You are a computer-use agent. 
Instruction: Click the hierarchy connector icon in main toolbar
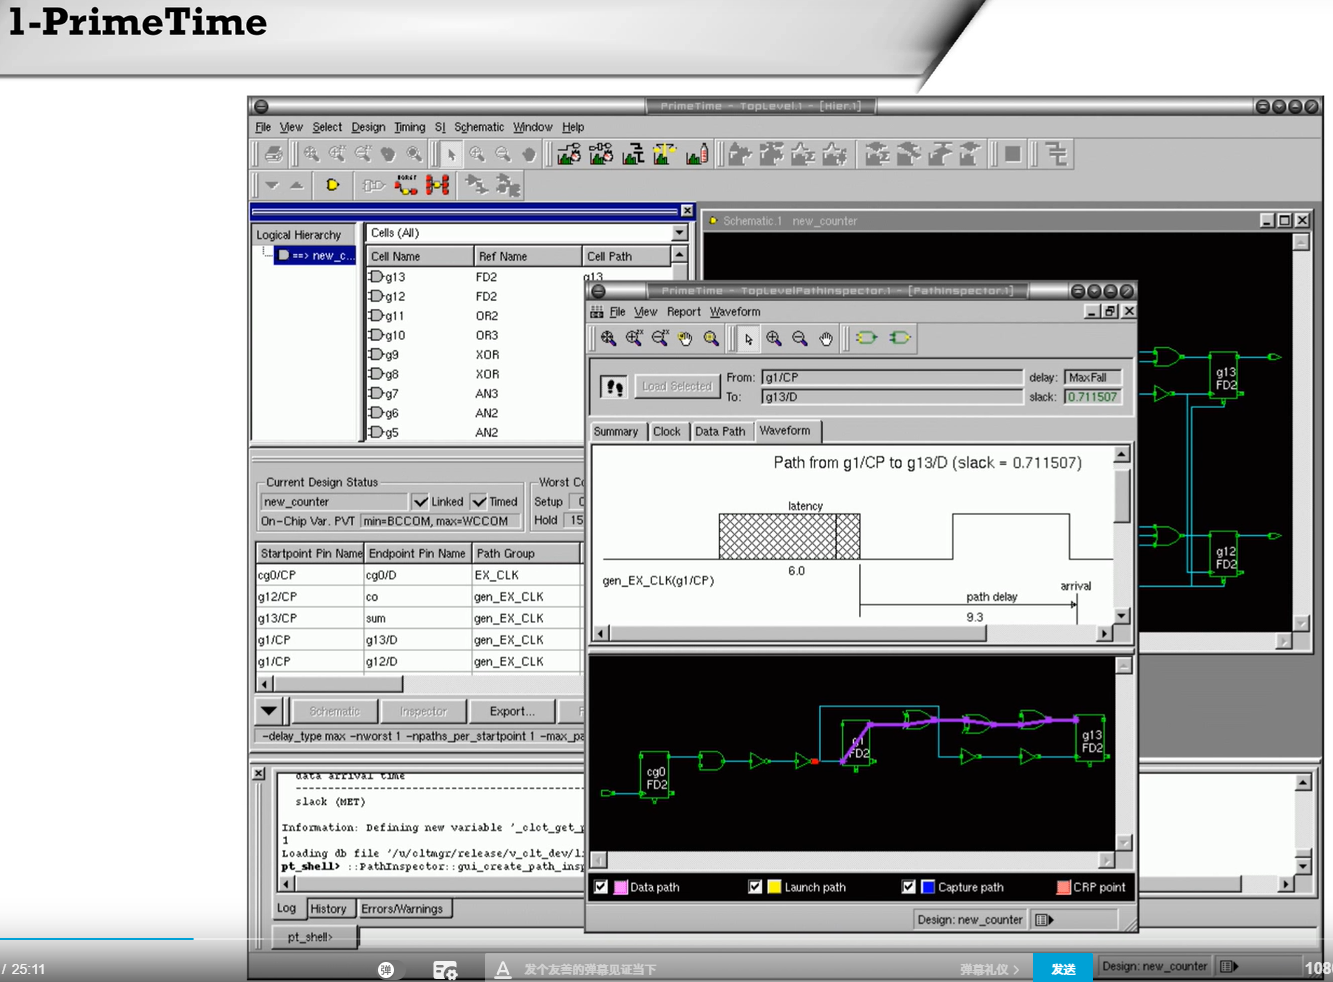coord(1057,154)
